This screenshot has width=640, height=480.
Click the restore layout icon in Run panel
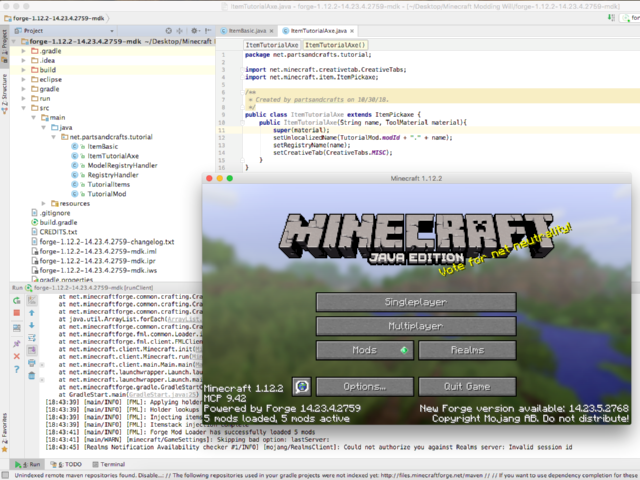[17, 328]
